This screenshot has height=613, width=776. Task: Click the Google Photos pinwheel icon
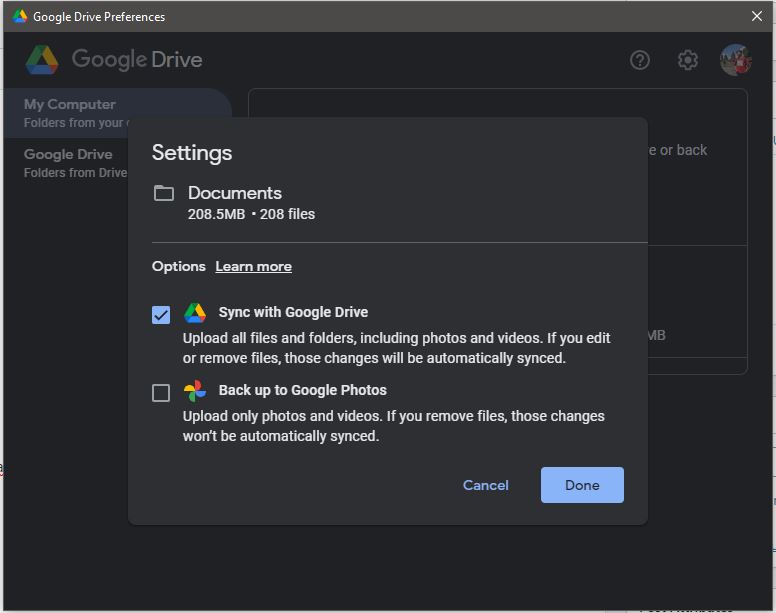(195, 391)
